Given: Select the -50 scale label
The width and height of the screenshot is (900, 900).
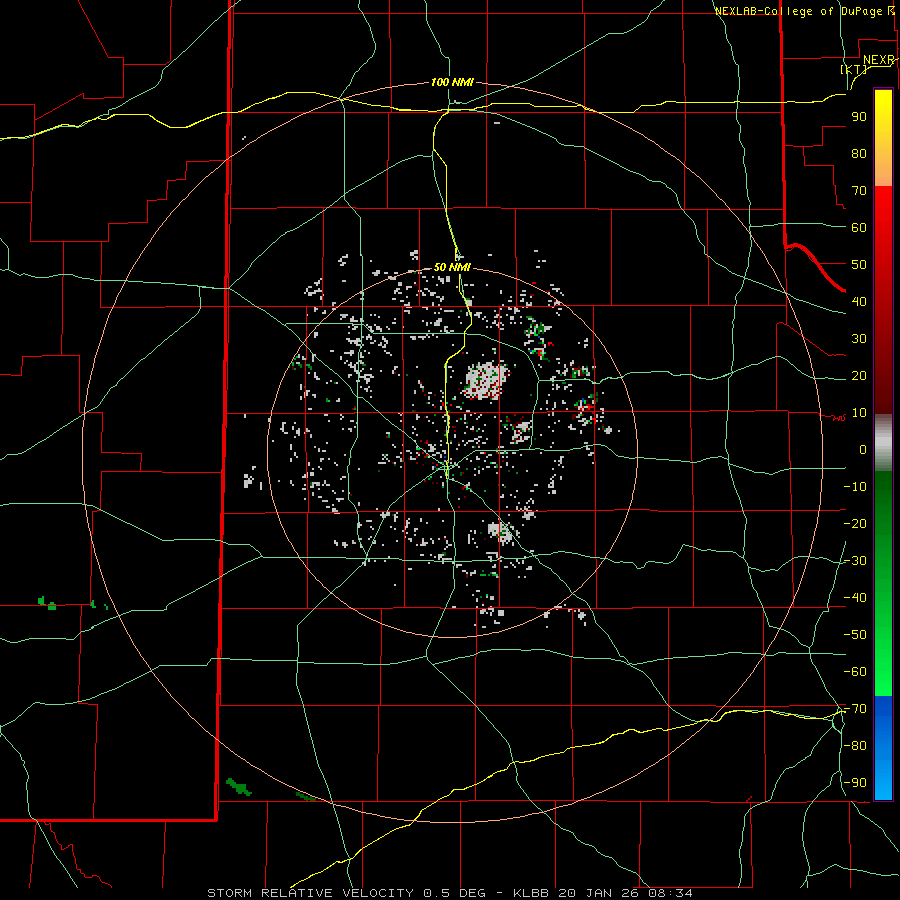Looking at the screenshot, I should (x=855, y=635).
